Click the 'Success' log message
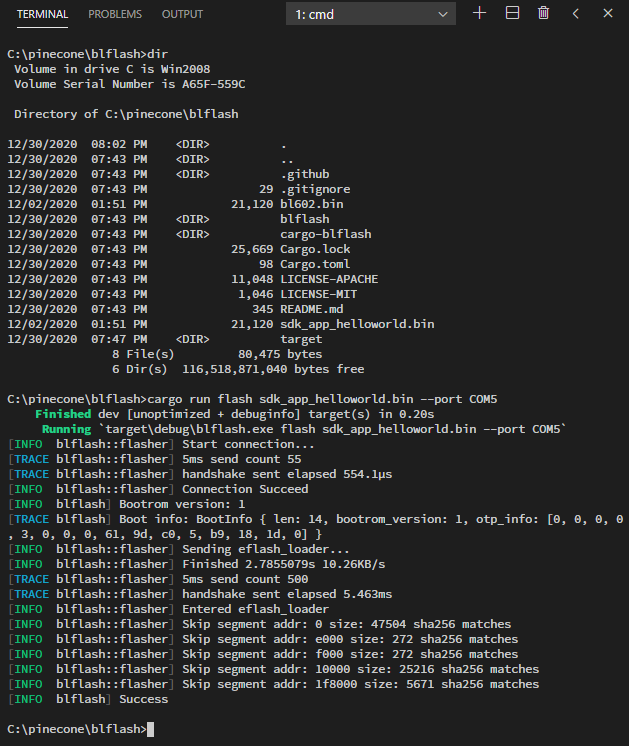 tap(144, 699)
